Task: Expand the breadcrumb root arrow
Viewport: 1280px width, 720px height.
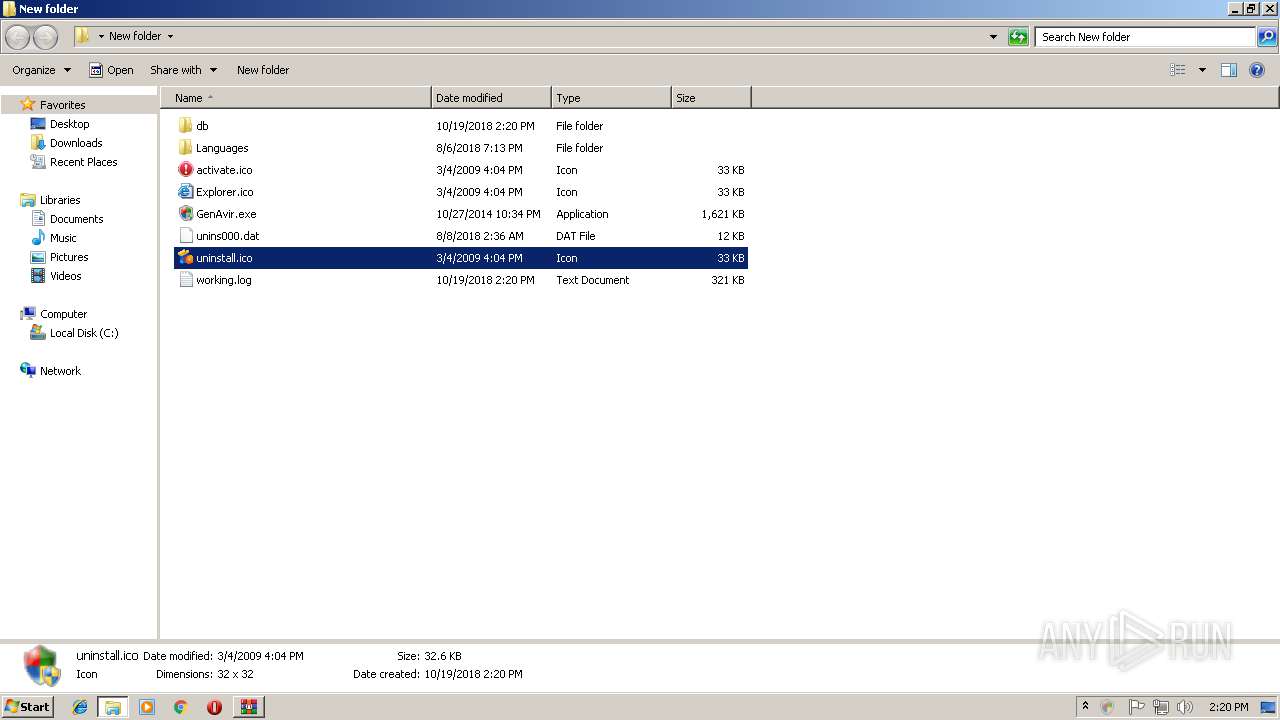Action: click(100, 37)
